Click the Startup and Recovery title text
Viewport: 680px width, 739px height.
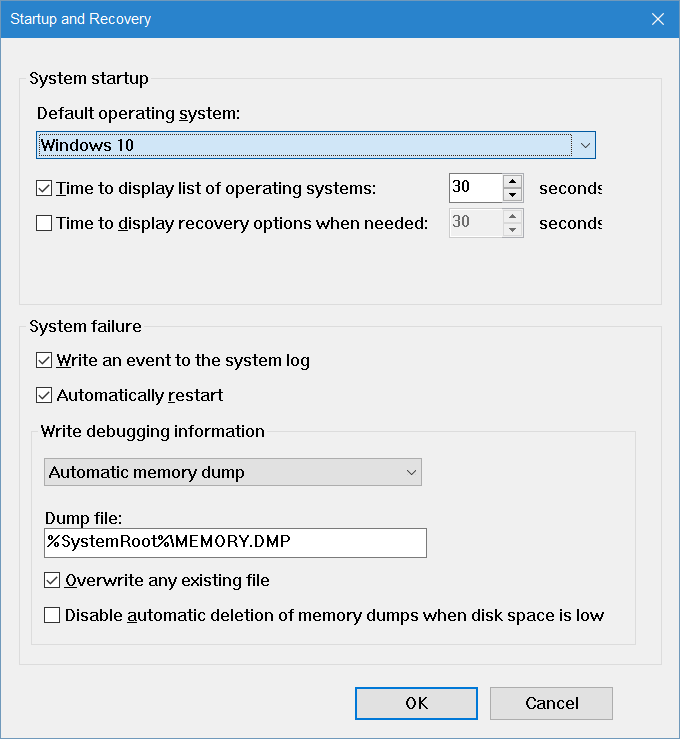[81, 19]
